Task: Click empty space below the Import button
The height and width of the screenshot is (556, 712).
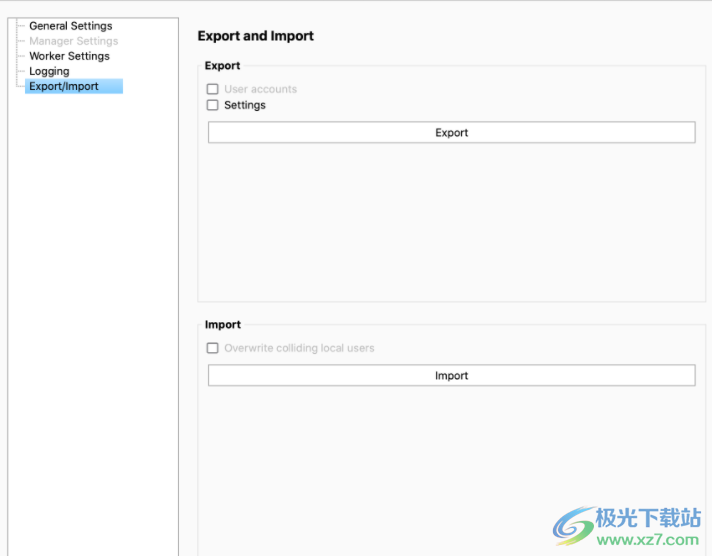Action: [450, 460]
